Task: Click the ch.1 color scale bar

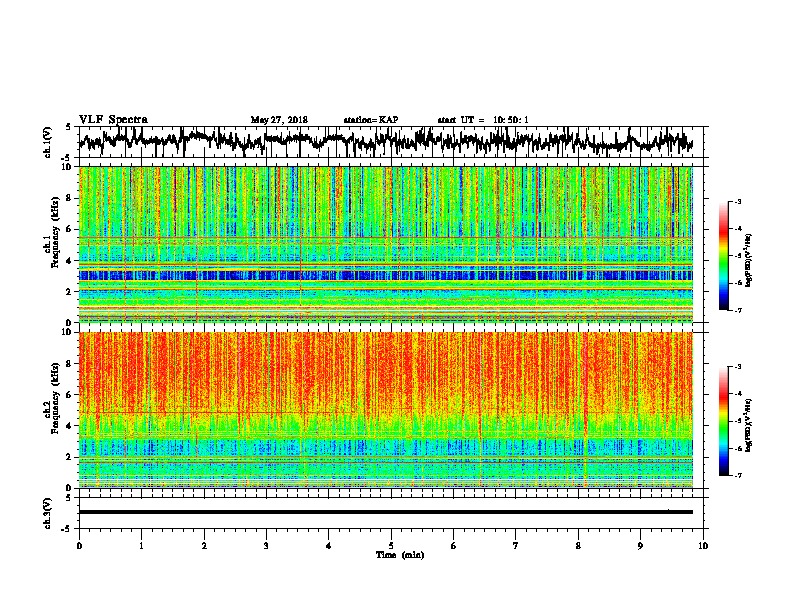Action: 723,256
